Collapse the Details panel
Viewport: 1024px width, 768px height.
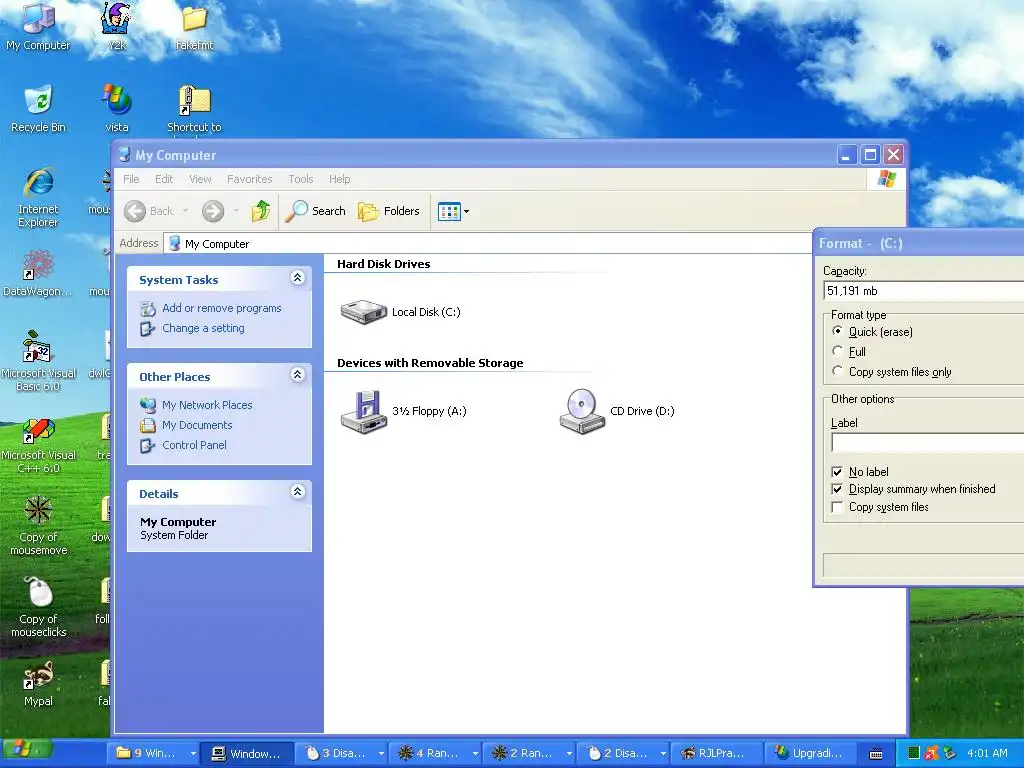click(x=297, y=491)
